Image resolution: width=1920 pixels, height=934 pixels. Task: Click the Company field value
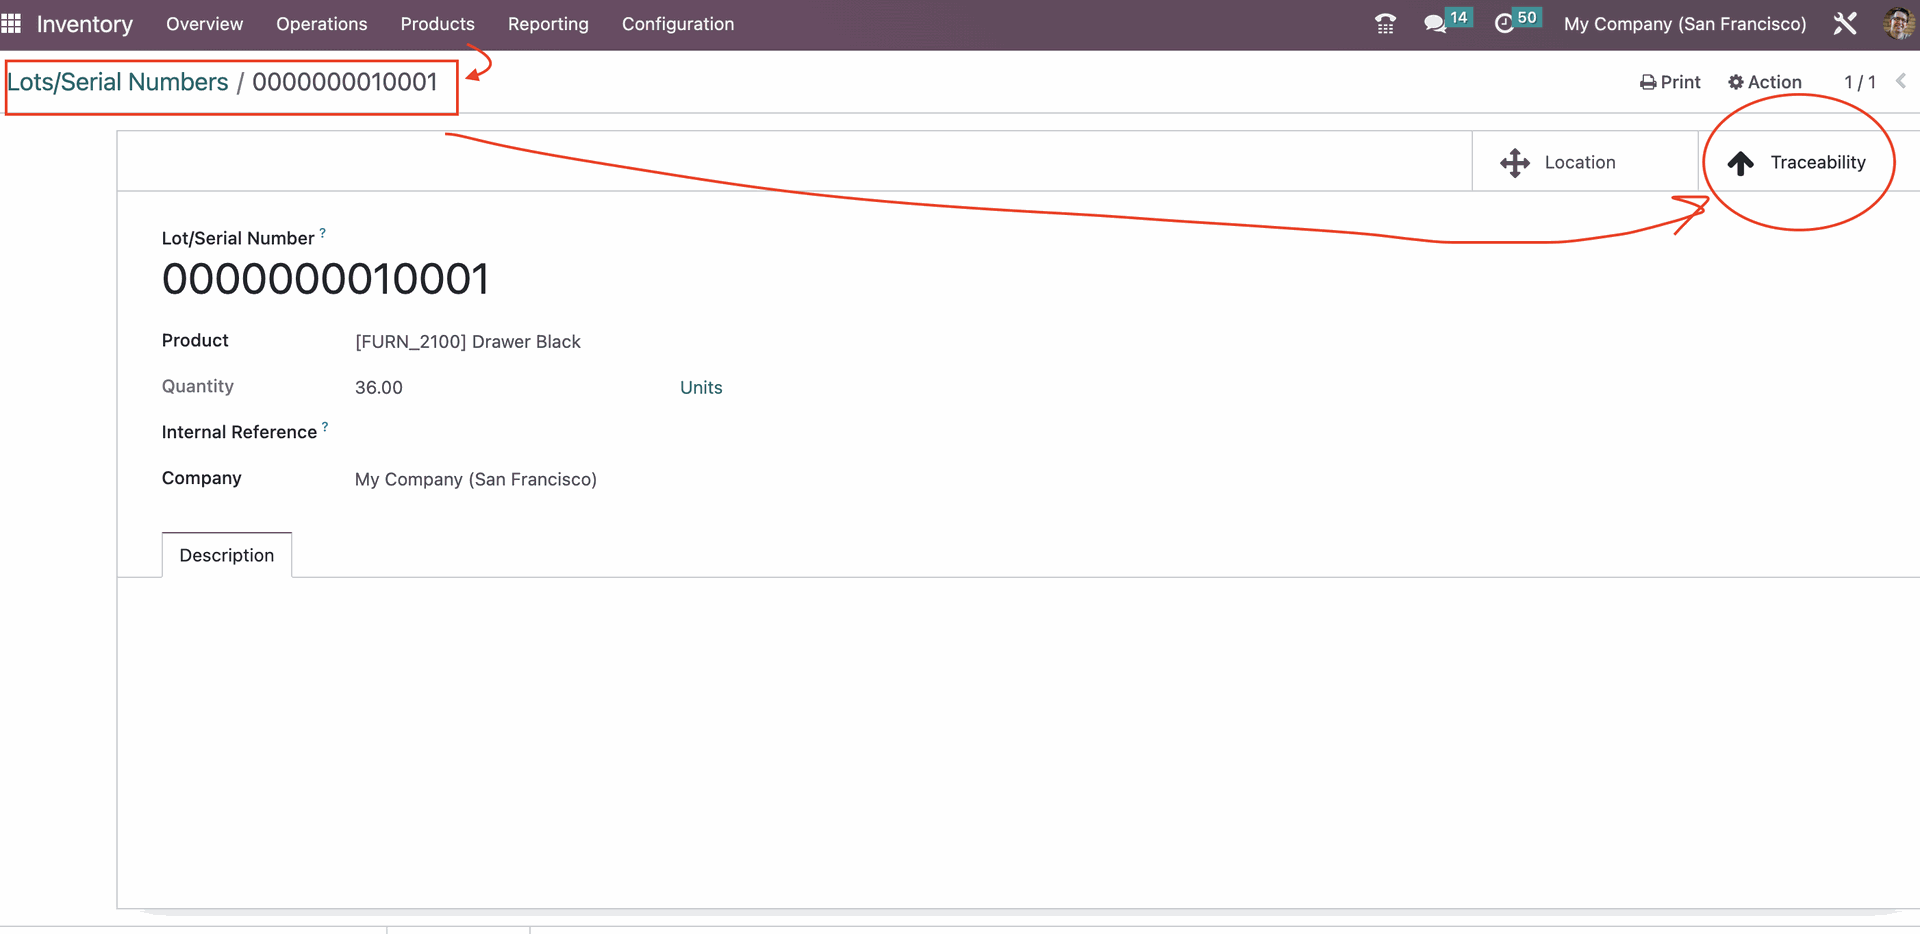[x=476, y=480]
